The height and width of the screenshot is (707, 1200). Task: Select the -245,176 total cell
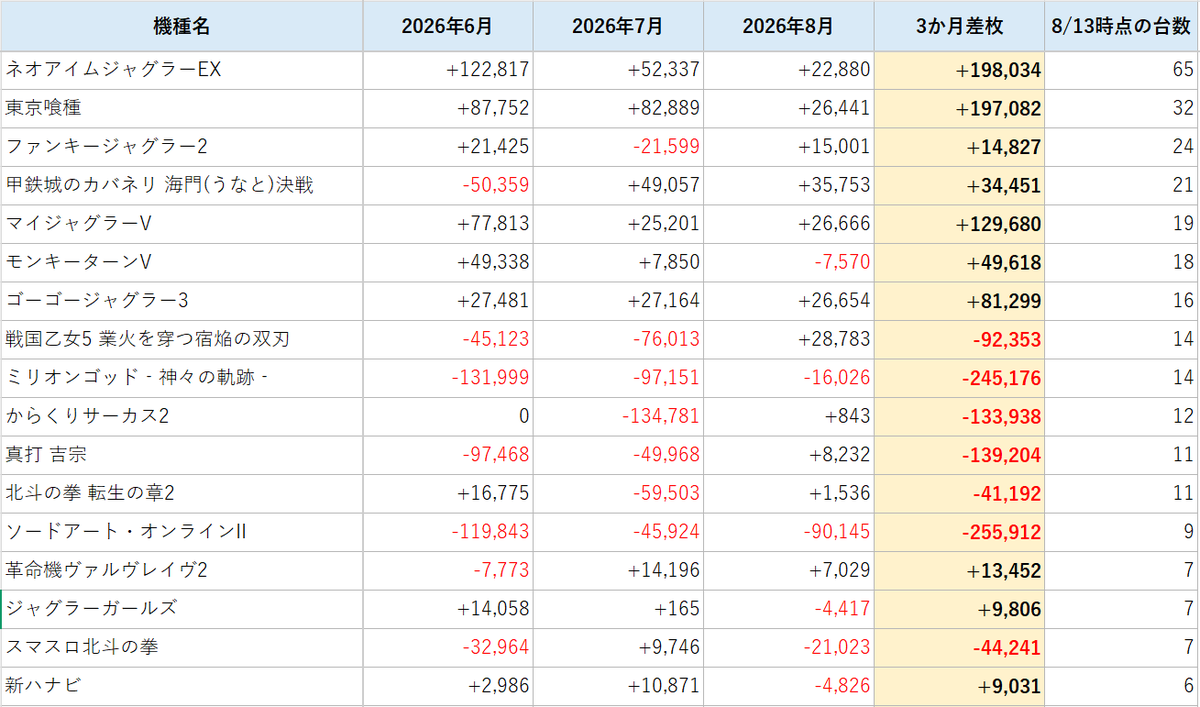point(959,378)
